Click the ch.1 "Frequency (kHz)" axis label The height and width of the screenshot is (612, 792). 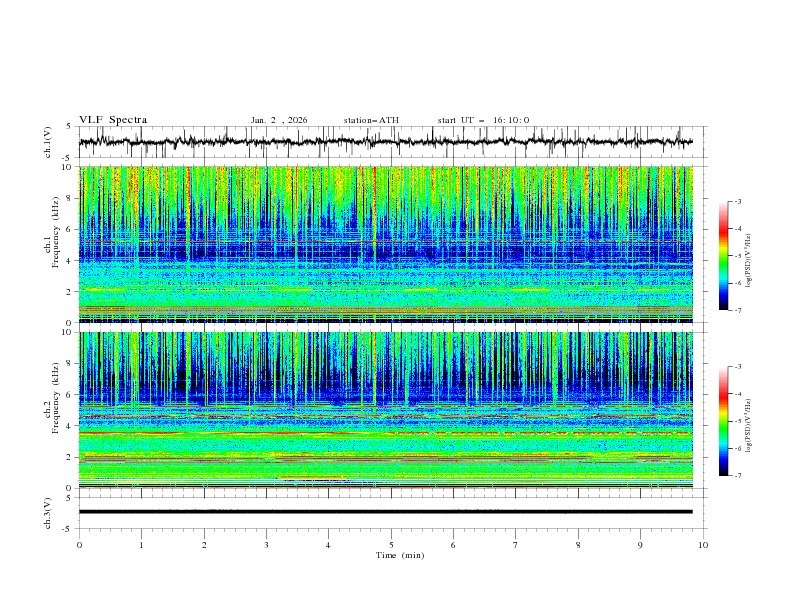tap(56, 230)
